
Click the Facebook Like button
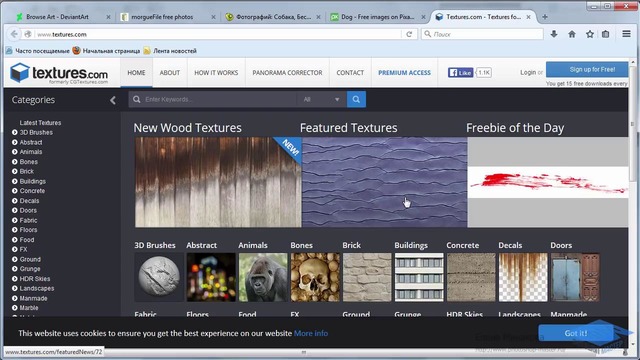(x=460, y=73)
